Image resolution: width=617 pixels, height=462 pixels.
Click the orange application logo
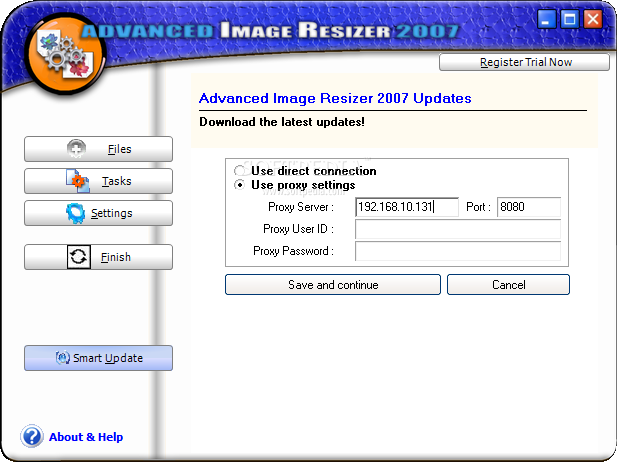65,53
